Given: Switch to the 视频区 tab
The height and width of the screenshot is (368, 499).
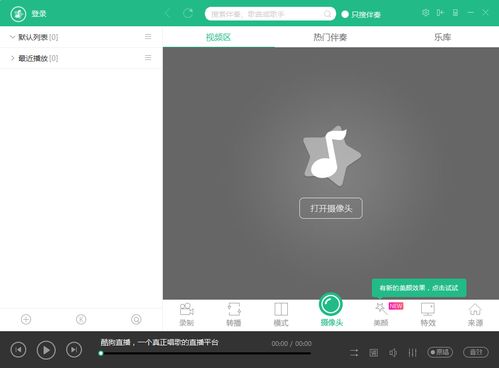Looking at the screenshot, I should [218, 37].
